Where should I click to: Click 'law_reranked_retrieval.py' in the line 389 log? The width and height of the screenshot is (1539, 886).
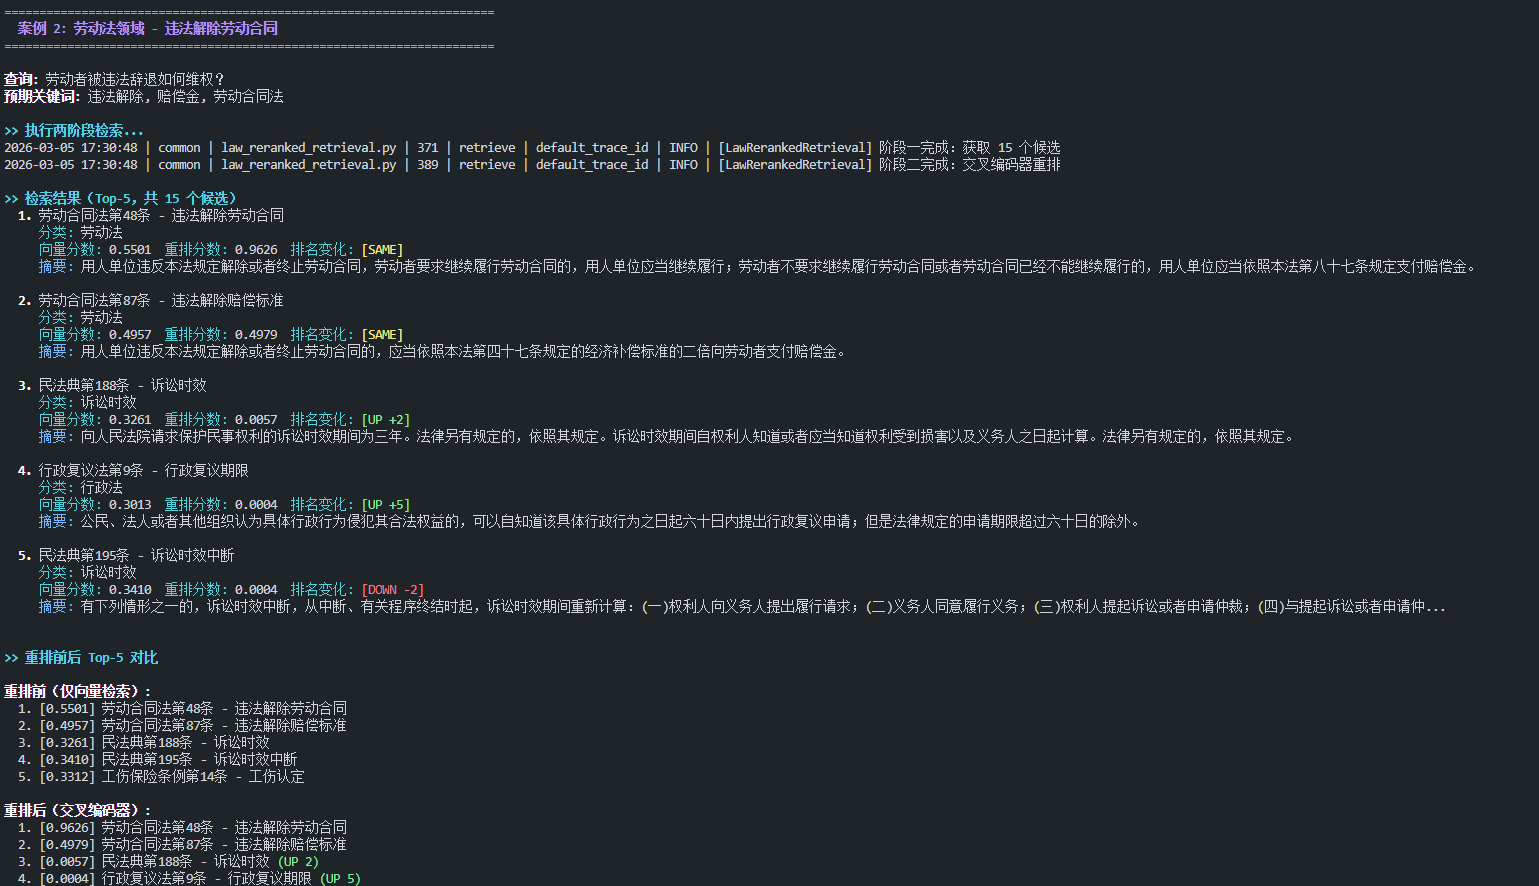[x=308, y=164]
